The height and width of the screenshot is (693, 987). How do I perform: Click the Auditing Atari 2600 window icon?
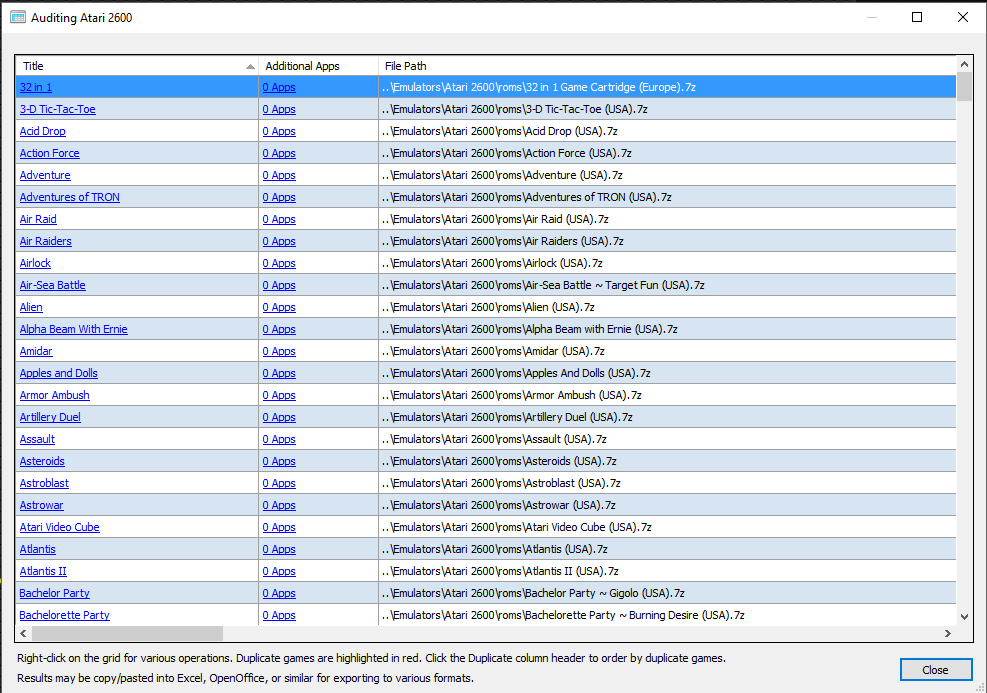[x=18, y=18]
